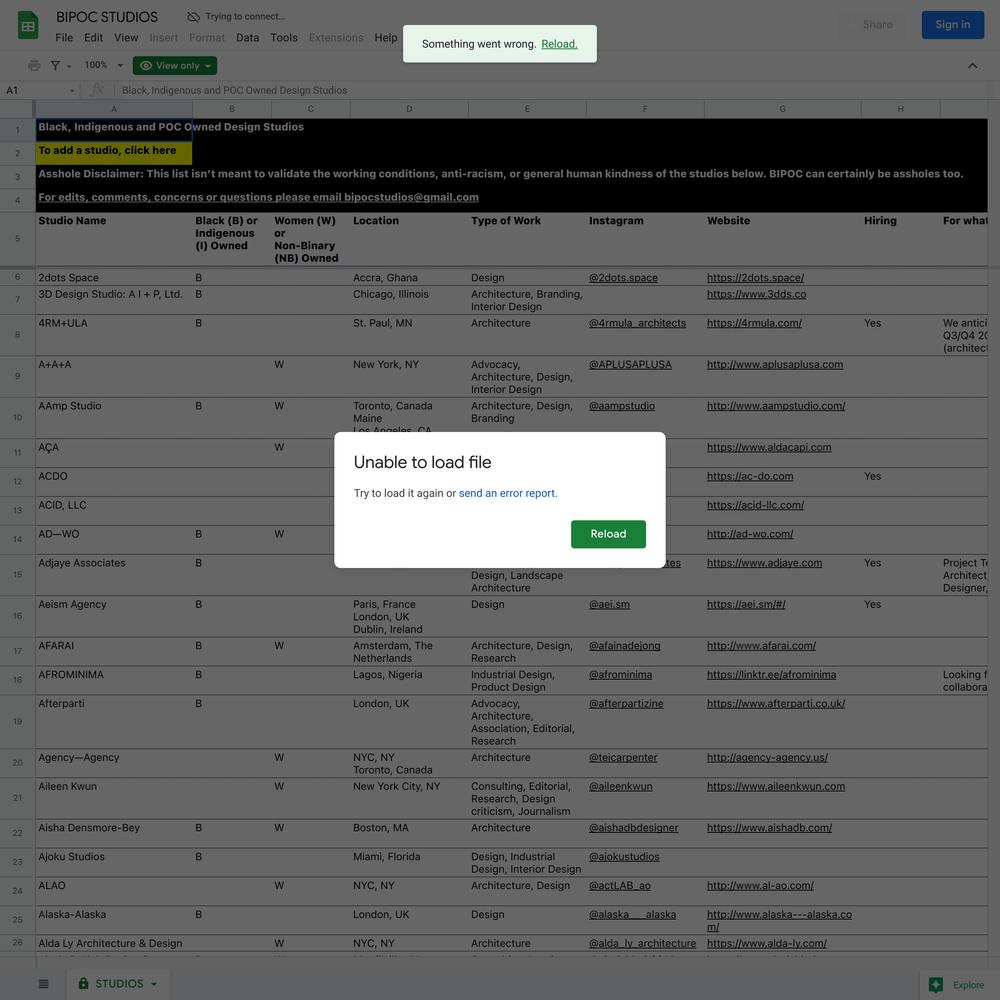Click the Explore icon
The height and width of the screenshot is (1000, 1000).
936,985
